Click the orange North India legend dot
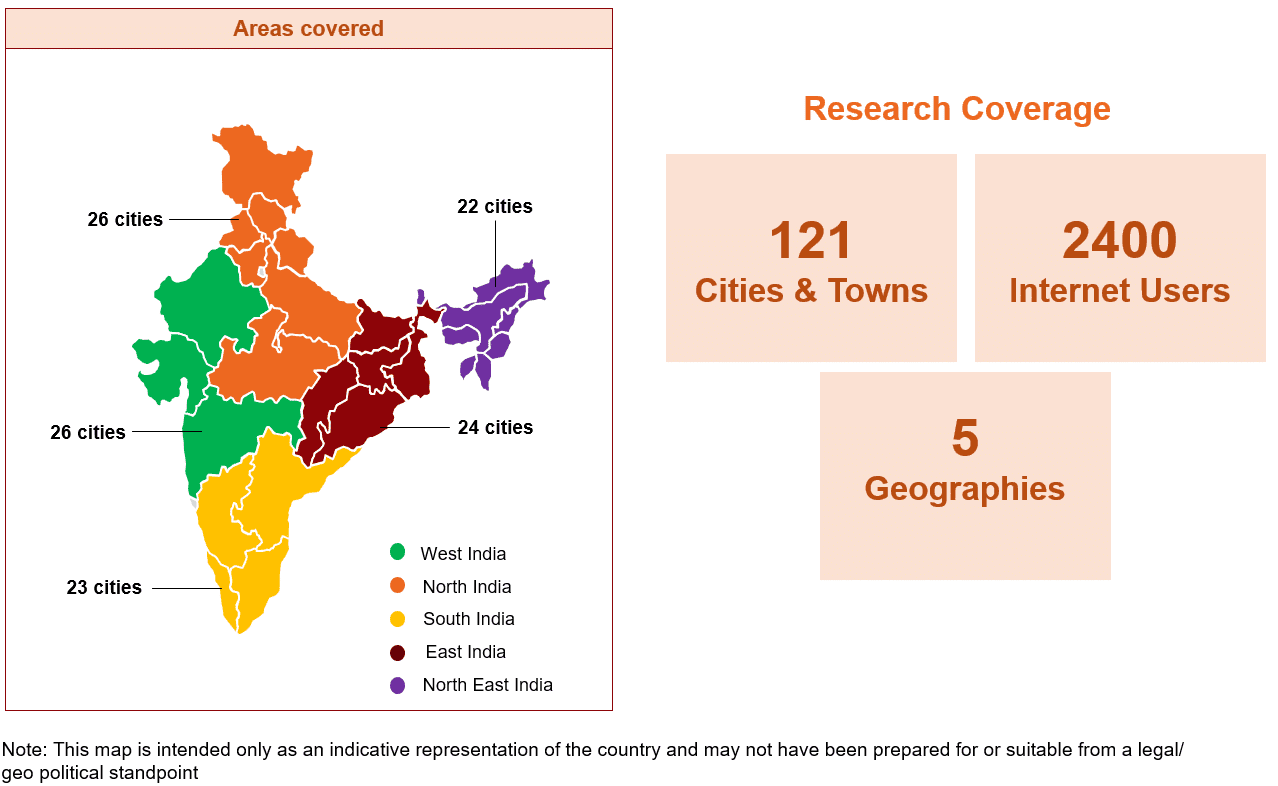1278x786 pixels. point(398,586)
